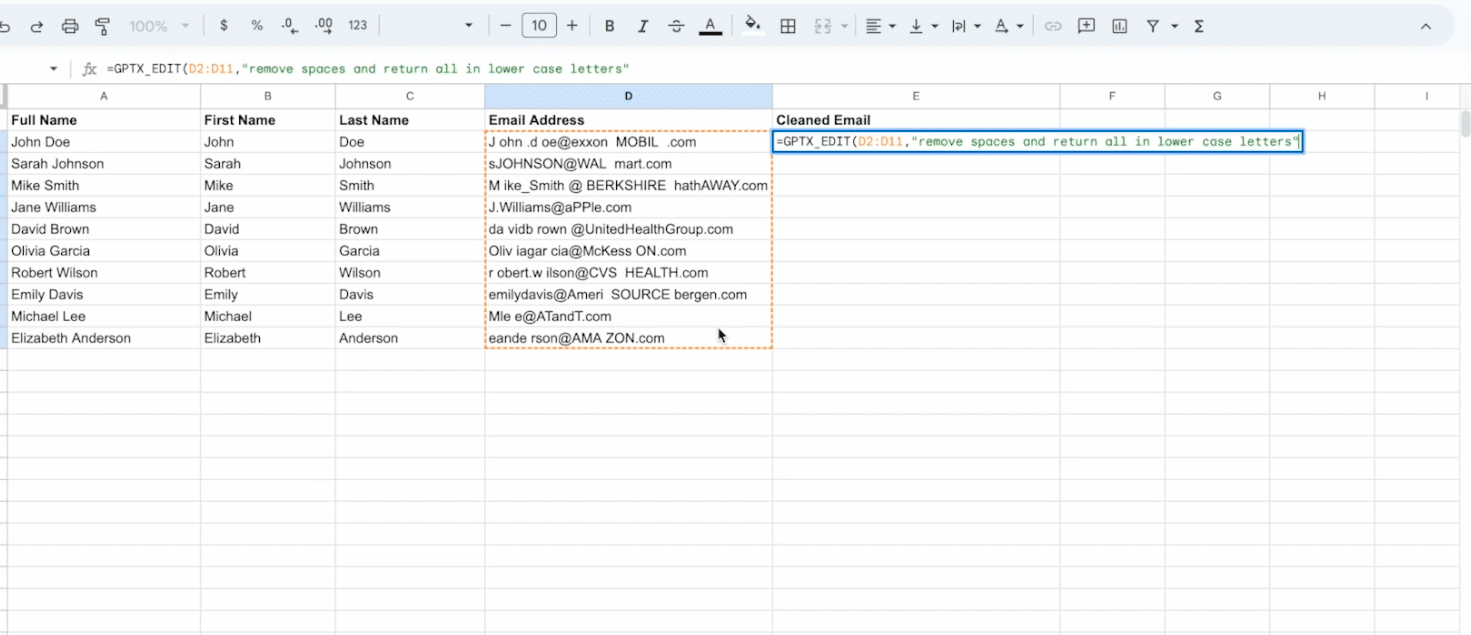Select column E header

point(916,96)
